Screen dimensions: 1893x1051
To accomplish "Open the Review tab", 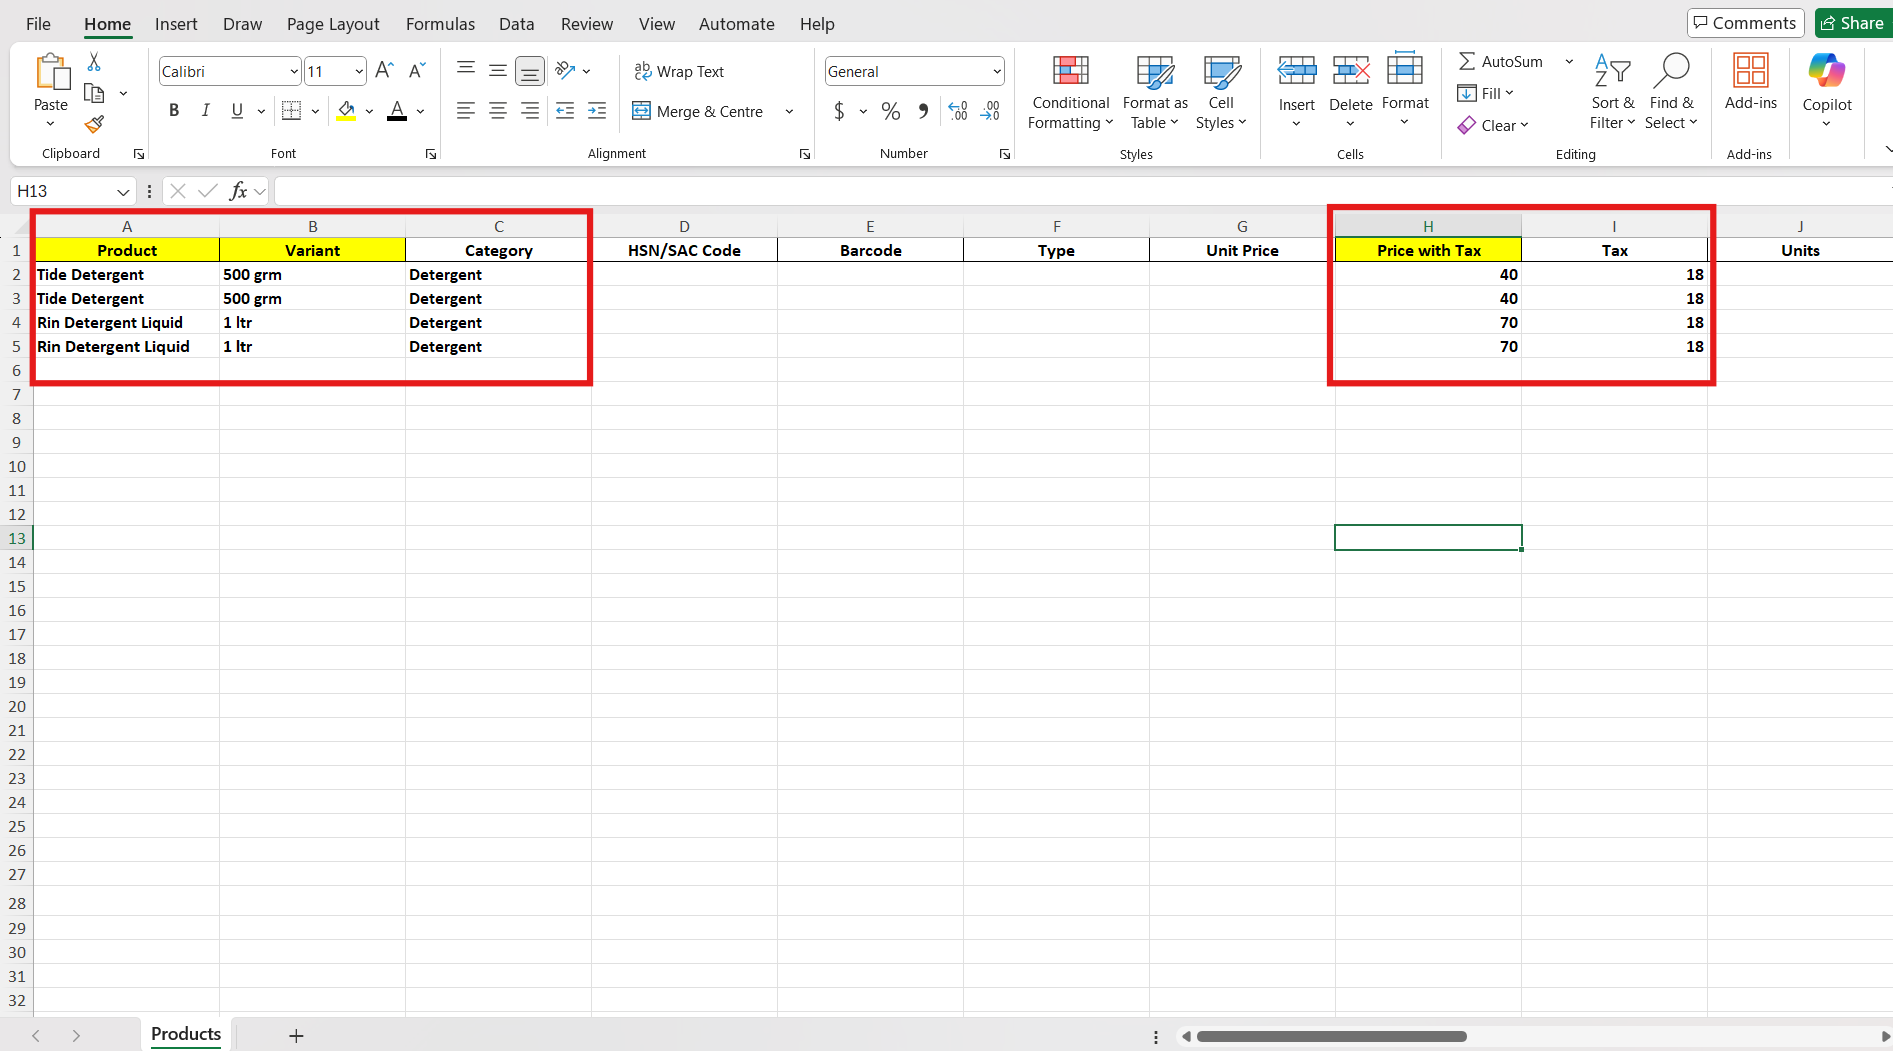I will point(587,24).
